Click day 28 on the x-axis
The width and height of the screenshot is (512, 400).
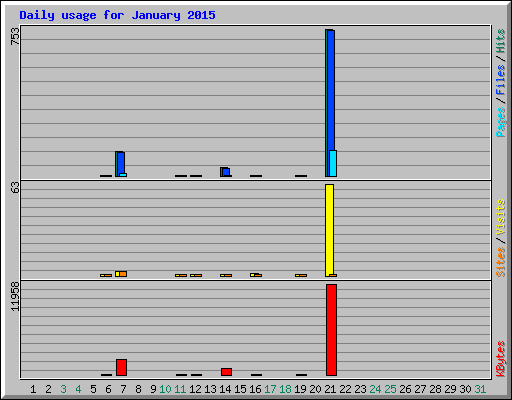(435, 389)
